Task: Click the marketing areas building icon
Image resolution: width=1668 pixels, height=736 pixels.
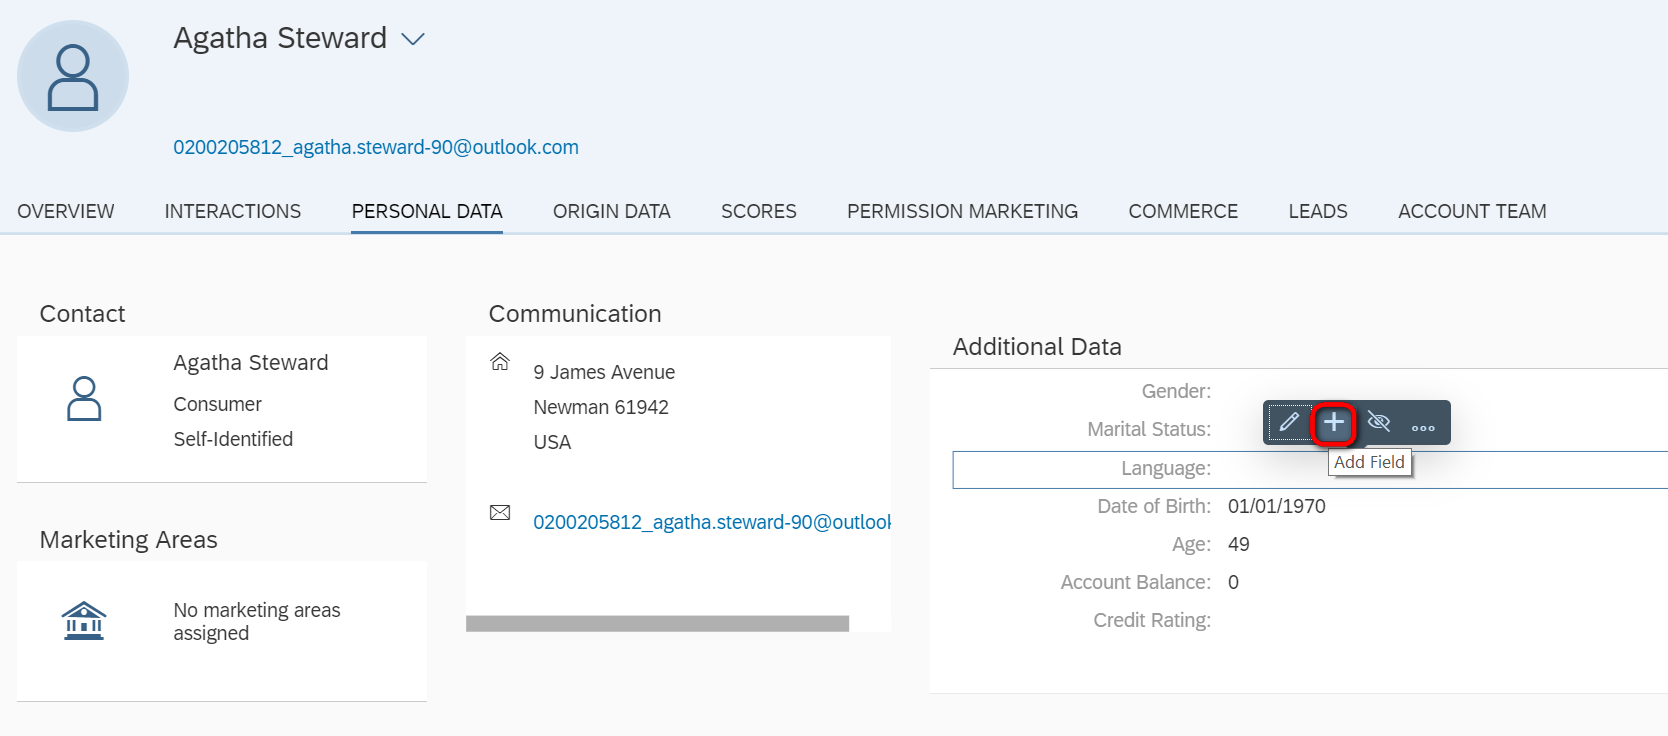Action: [84, 620]
